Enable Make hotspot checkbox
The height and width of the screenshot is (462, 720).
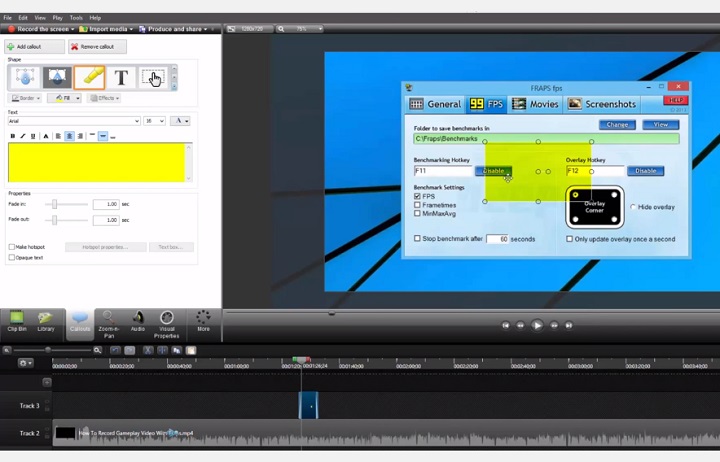click(12, 247)
